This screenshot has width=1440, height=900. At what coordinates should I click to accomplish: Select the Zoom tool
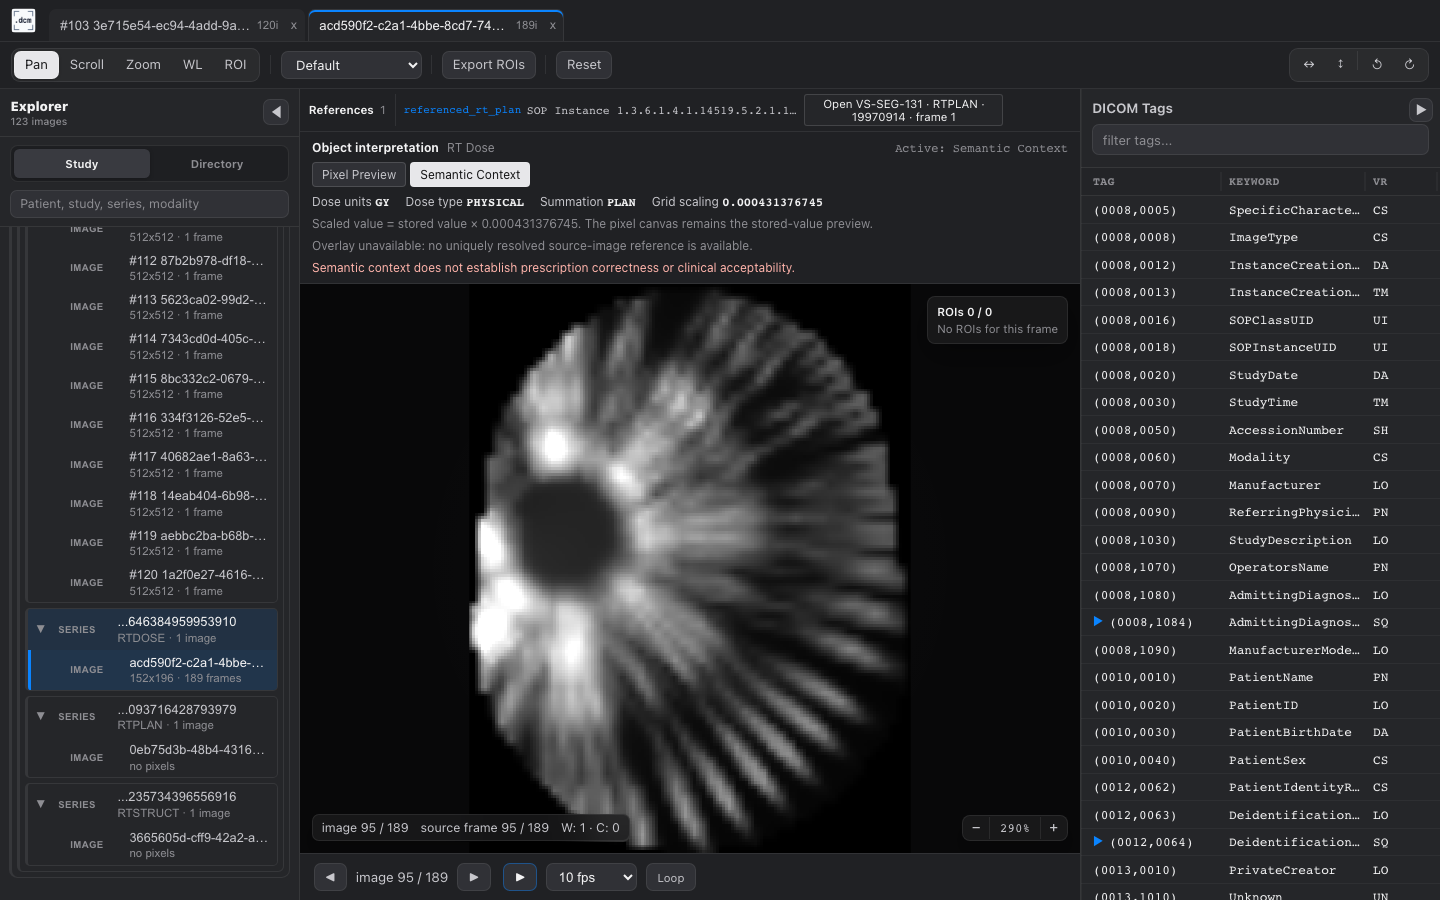[x=143, y=65]
